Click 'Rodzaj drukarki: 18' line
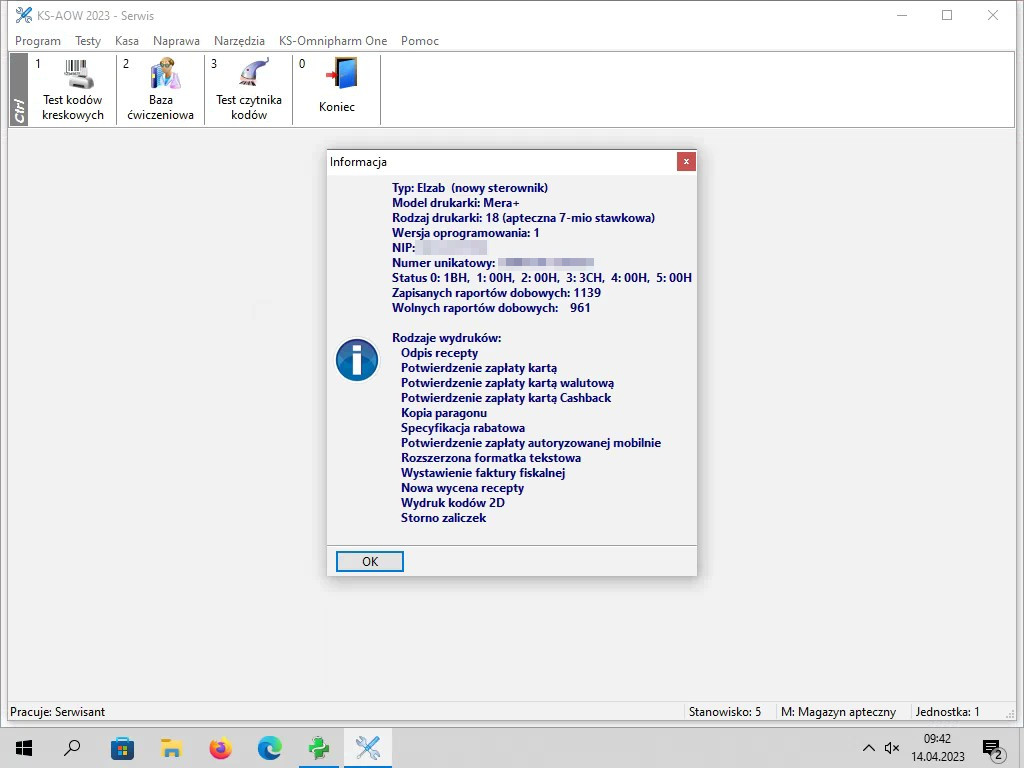The height and width of the screenshot is (768, 1024). (523, 218)
